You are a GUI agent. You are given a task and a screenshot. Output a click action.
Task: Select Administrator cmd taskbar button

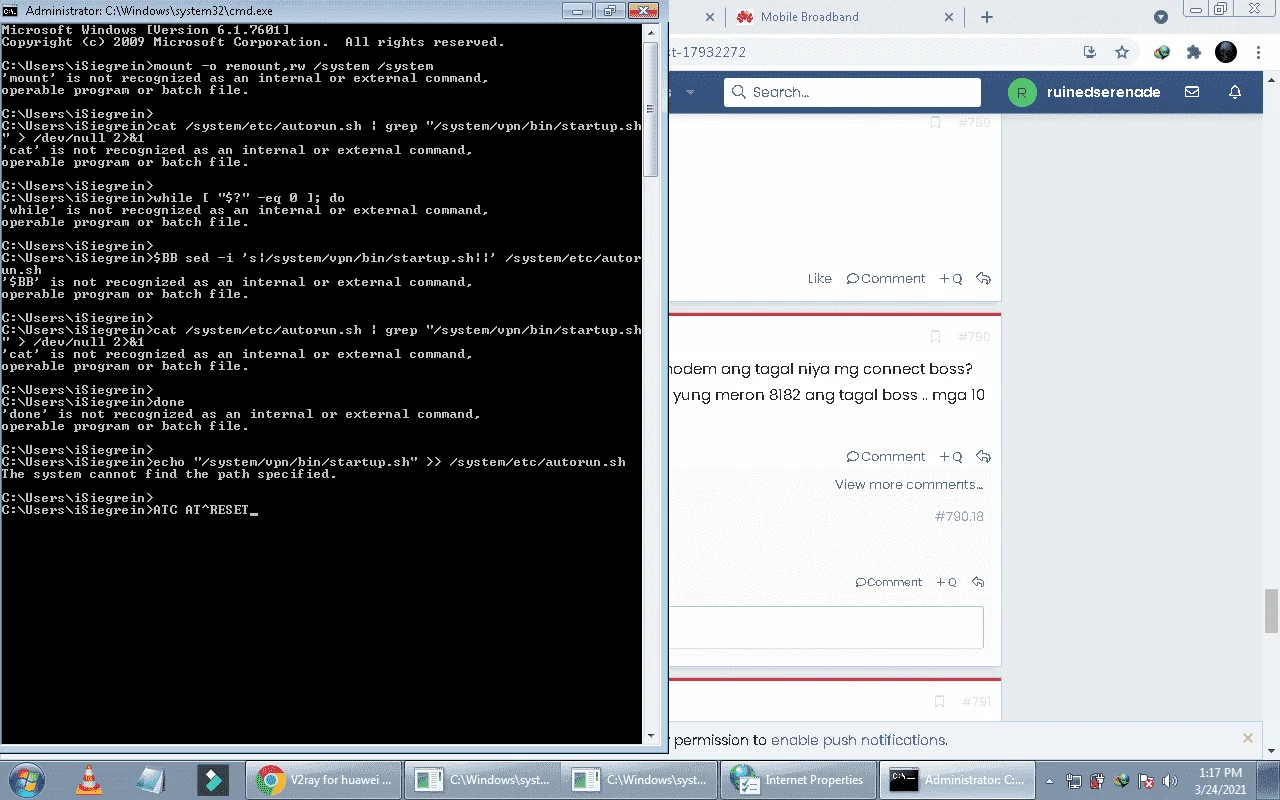tap(956, 779)
